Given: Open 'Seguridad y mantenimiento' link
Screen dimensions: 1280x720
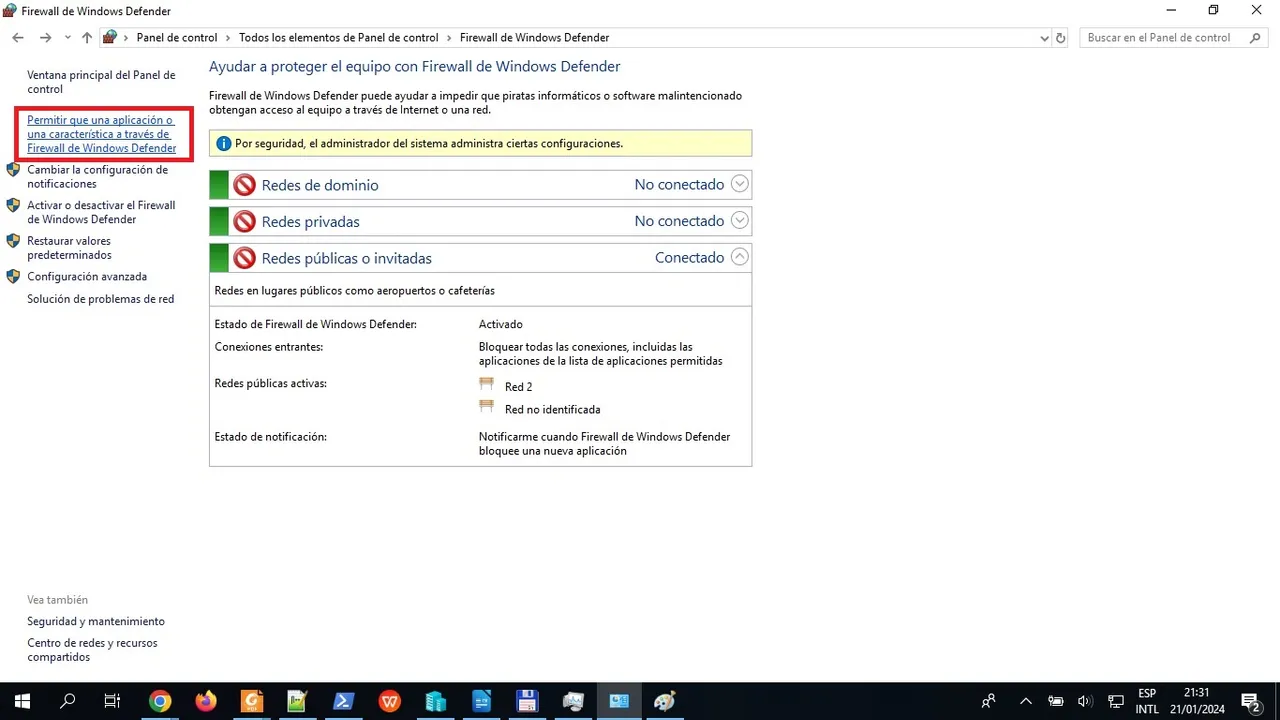Looking at the screenshot, I should coord(96,622).
